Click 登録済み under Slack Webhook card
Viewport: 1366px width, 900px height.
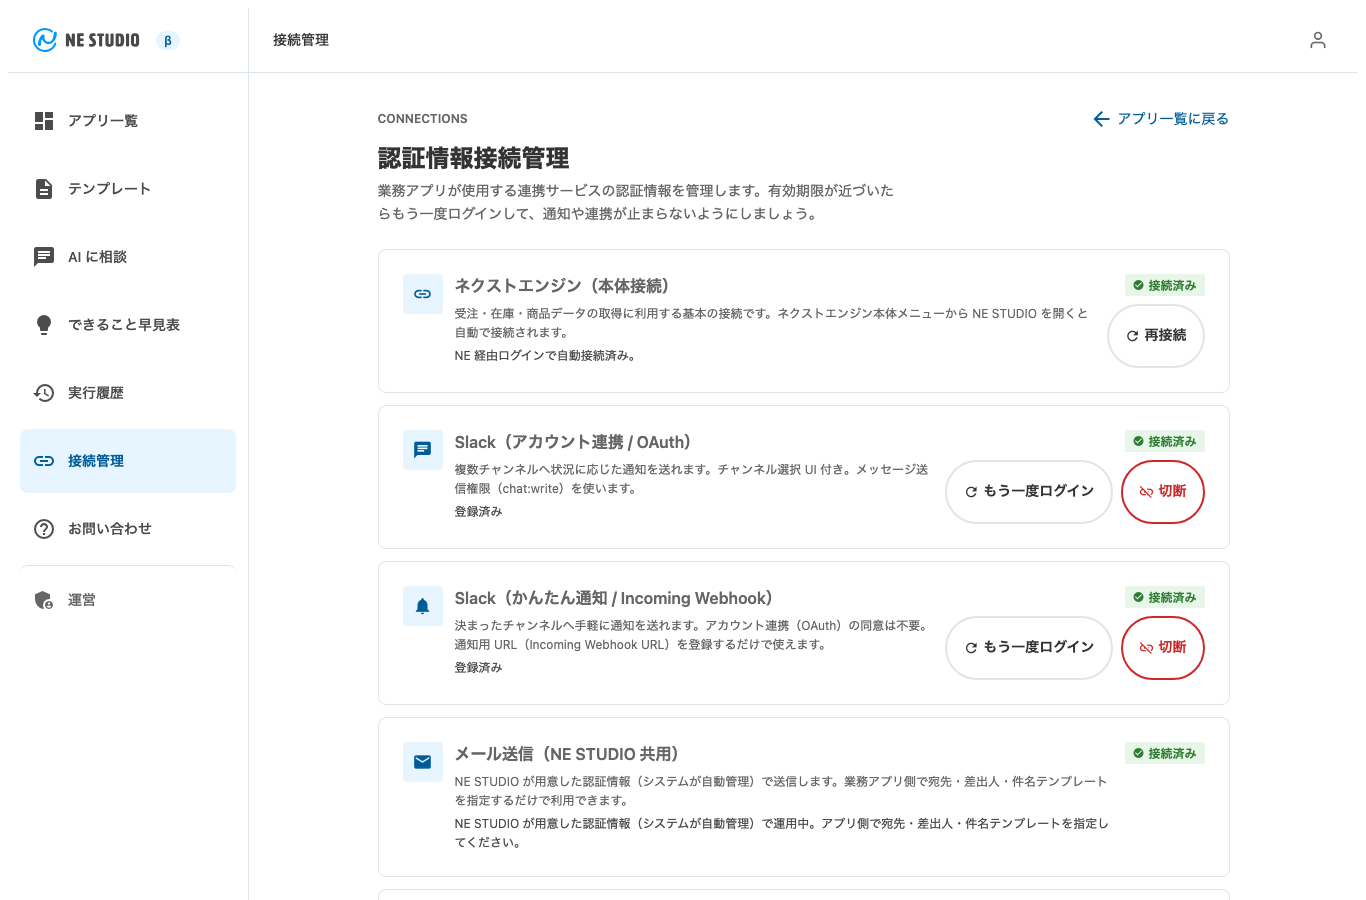pos(479,668)
